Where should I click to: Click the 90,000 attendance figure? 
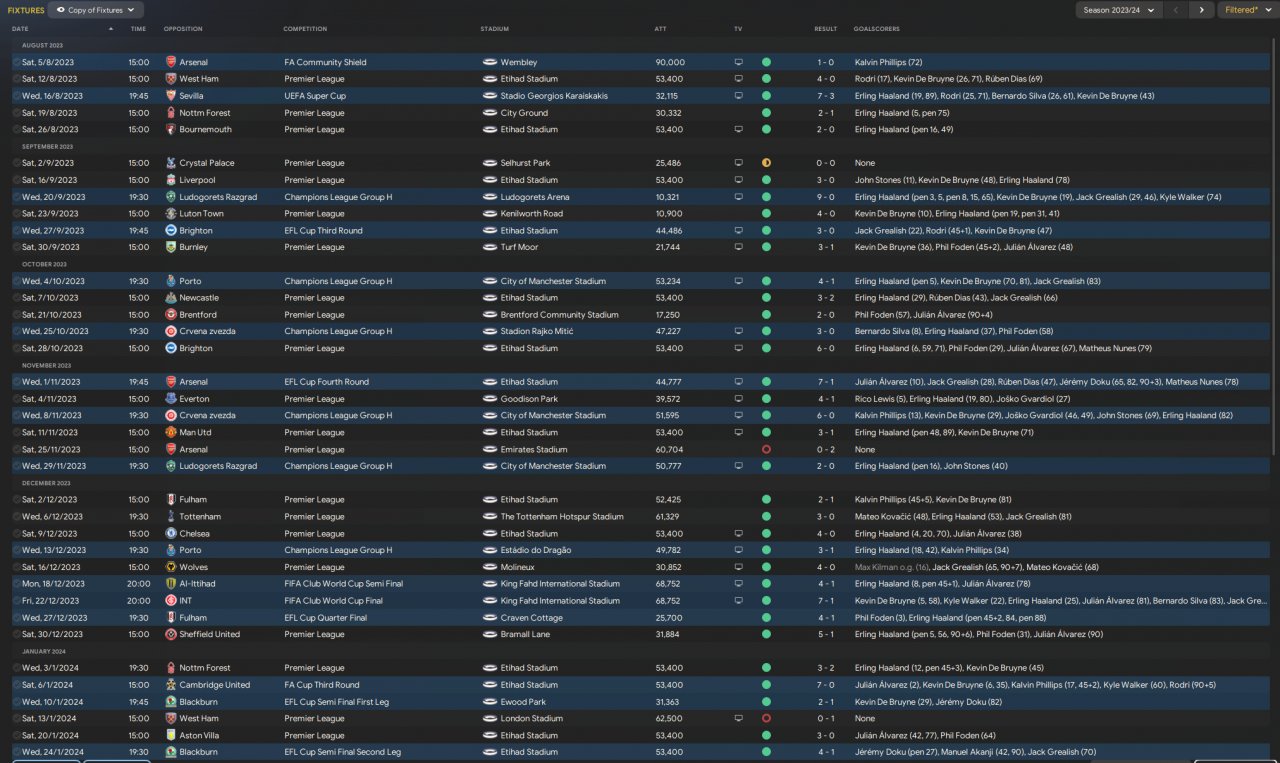click(670, 62)
